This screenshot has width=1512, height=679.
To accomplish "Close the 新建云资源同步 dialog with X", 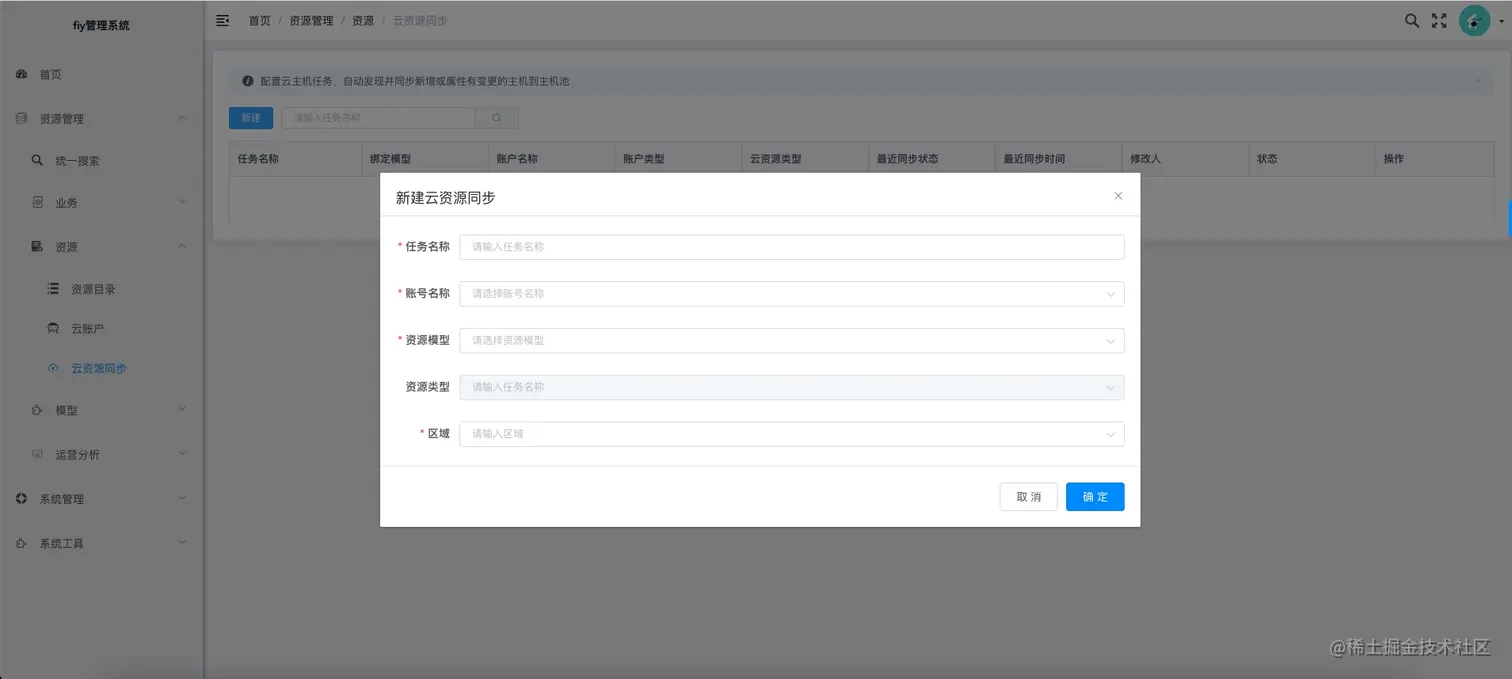I will (x=1118, y=196).
